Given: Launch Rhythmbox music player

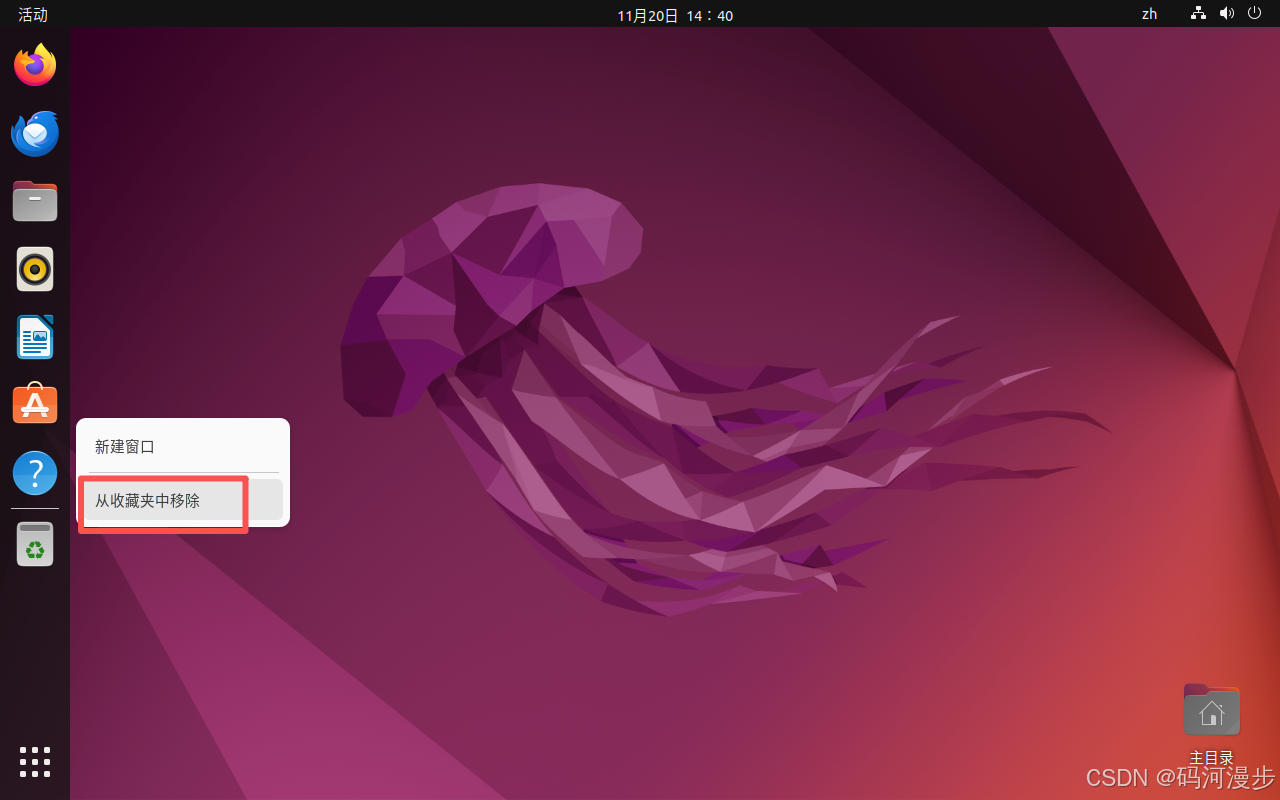Looking at the screenshot, I should [x=35, y=269].
